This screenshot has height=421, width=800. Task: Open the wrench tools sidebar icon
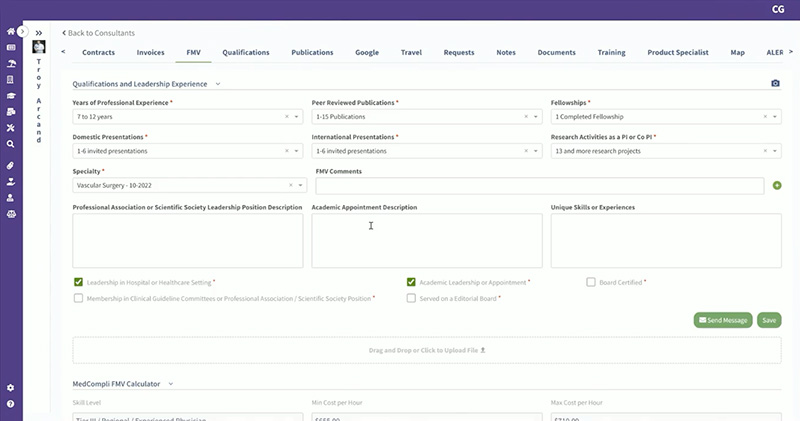click(10, 128)
